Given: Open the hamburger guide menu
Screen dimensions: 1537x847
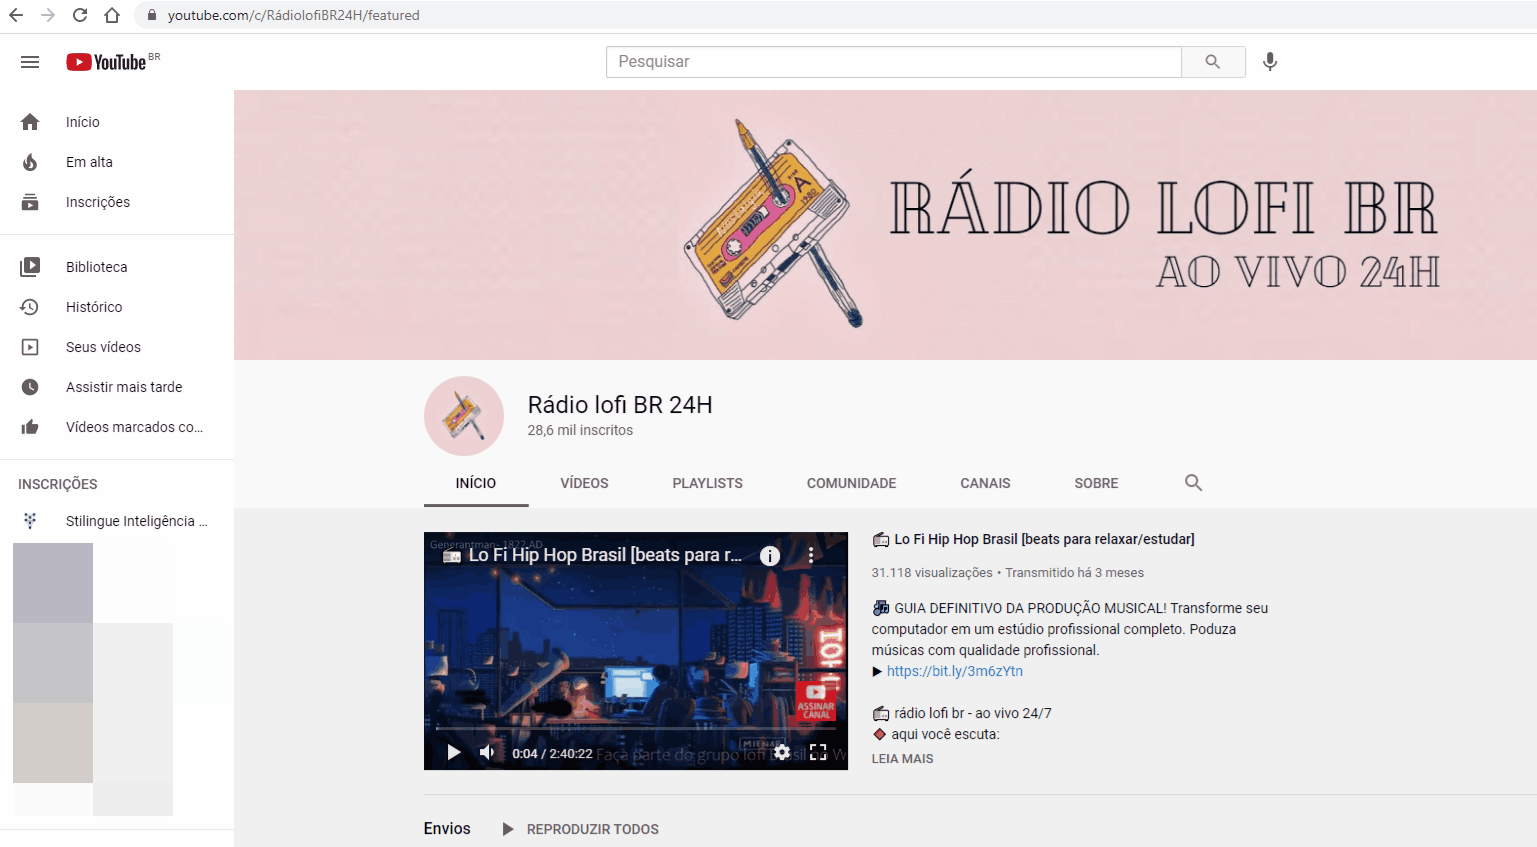Looking at the screenshot, I should tap(30, 62).
